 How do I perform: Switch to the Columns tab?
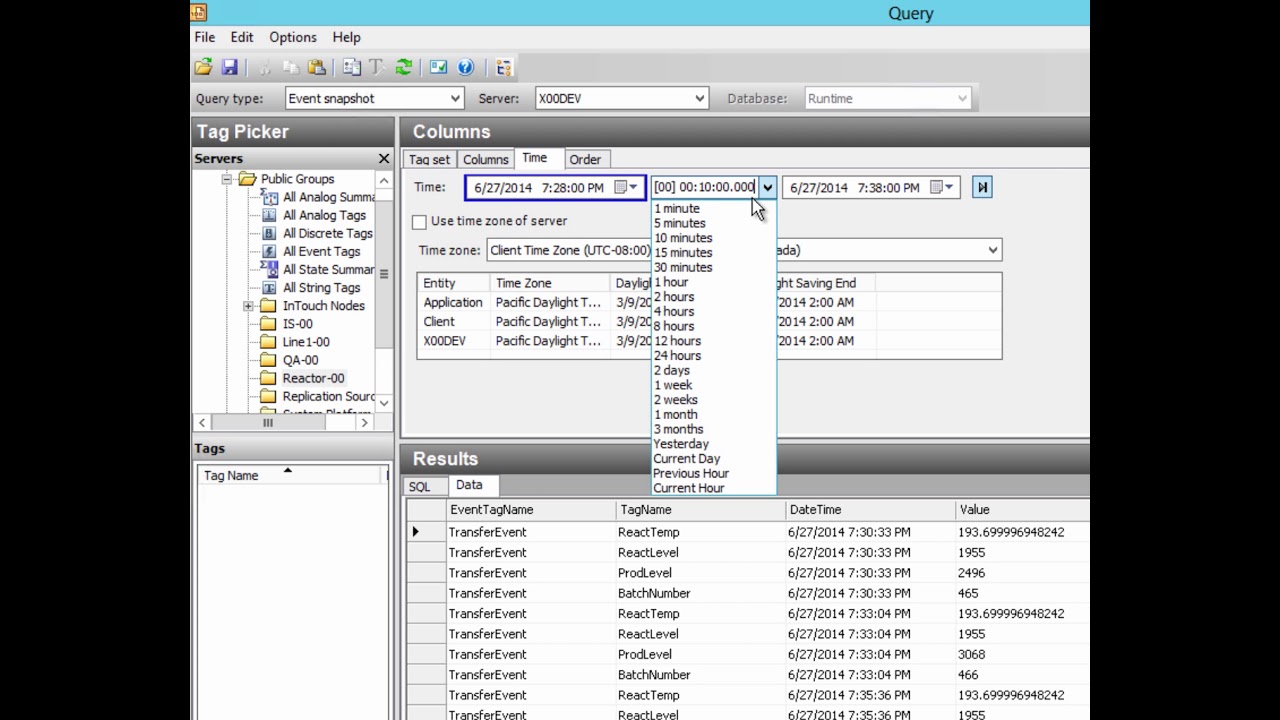pyautogui.click(x=486, y=159)
